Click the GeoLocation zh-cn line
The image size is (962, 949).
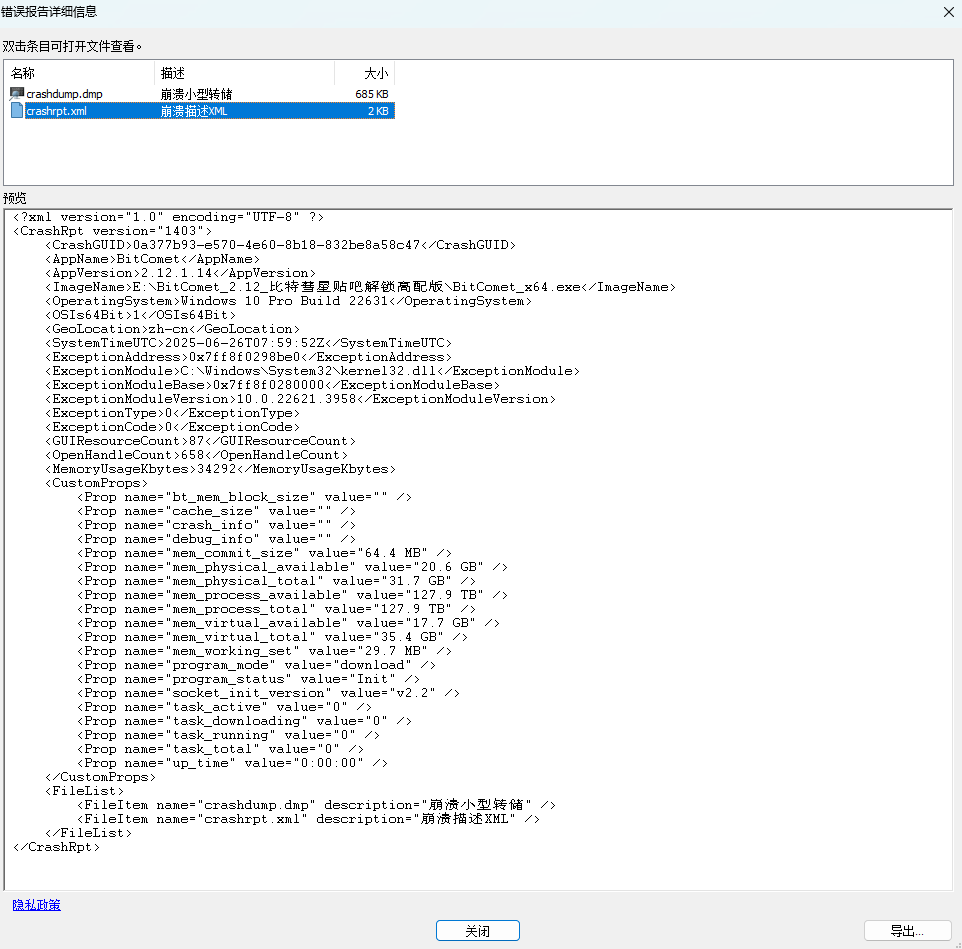tap(172, 329)
